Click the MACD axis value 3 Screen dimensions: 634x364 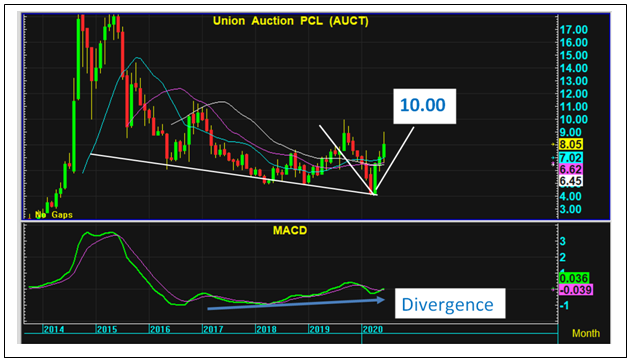[563, 241]
